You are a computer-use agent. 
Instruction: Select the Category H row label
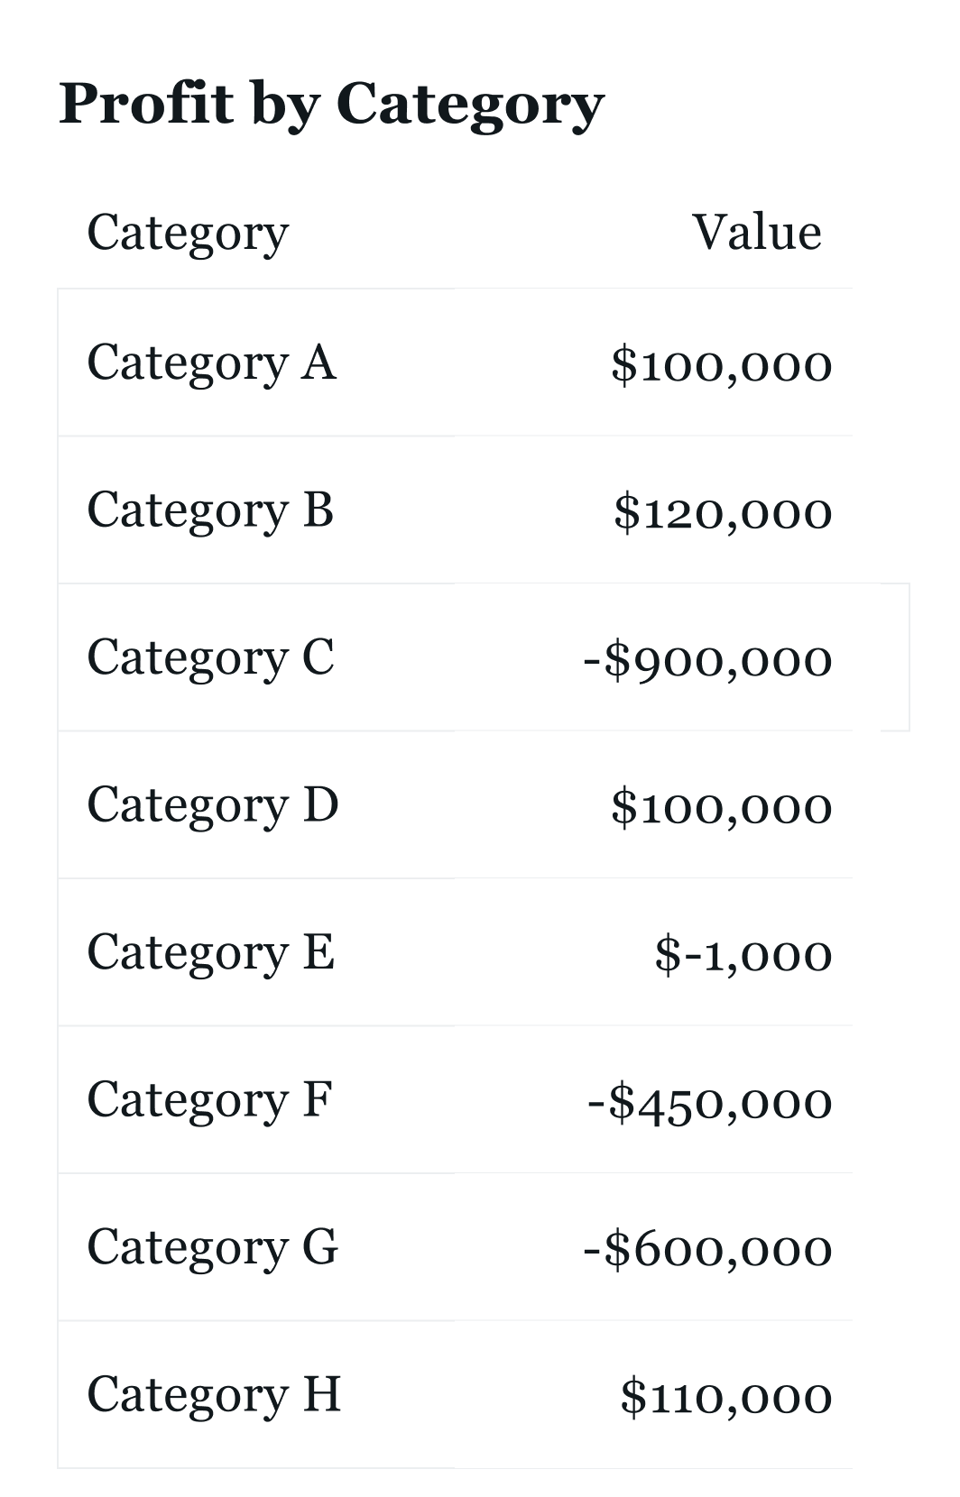(214, 1395)
